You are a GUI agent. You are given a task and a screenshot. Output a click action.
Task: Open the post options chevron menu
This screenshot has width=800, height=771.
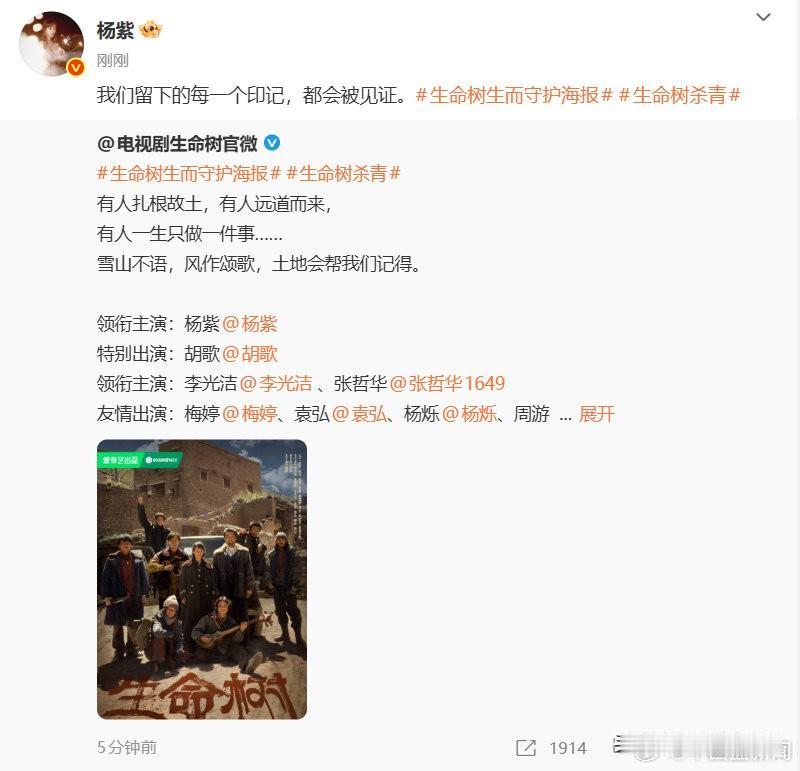point(763,17)
